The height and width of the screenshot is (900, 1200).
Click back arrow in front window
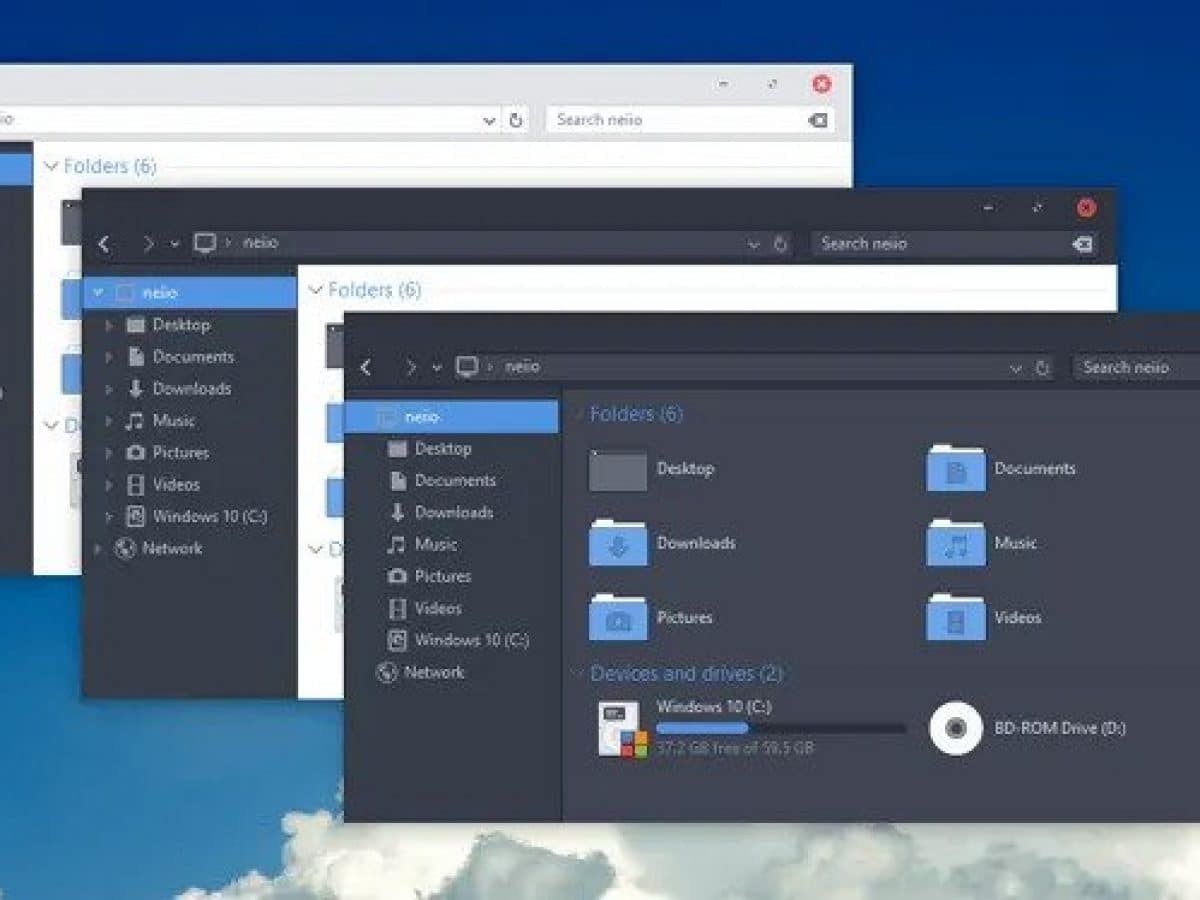[366, 367]
